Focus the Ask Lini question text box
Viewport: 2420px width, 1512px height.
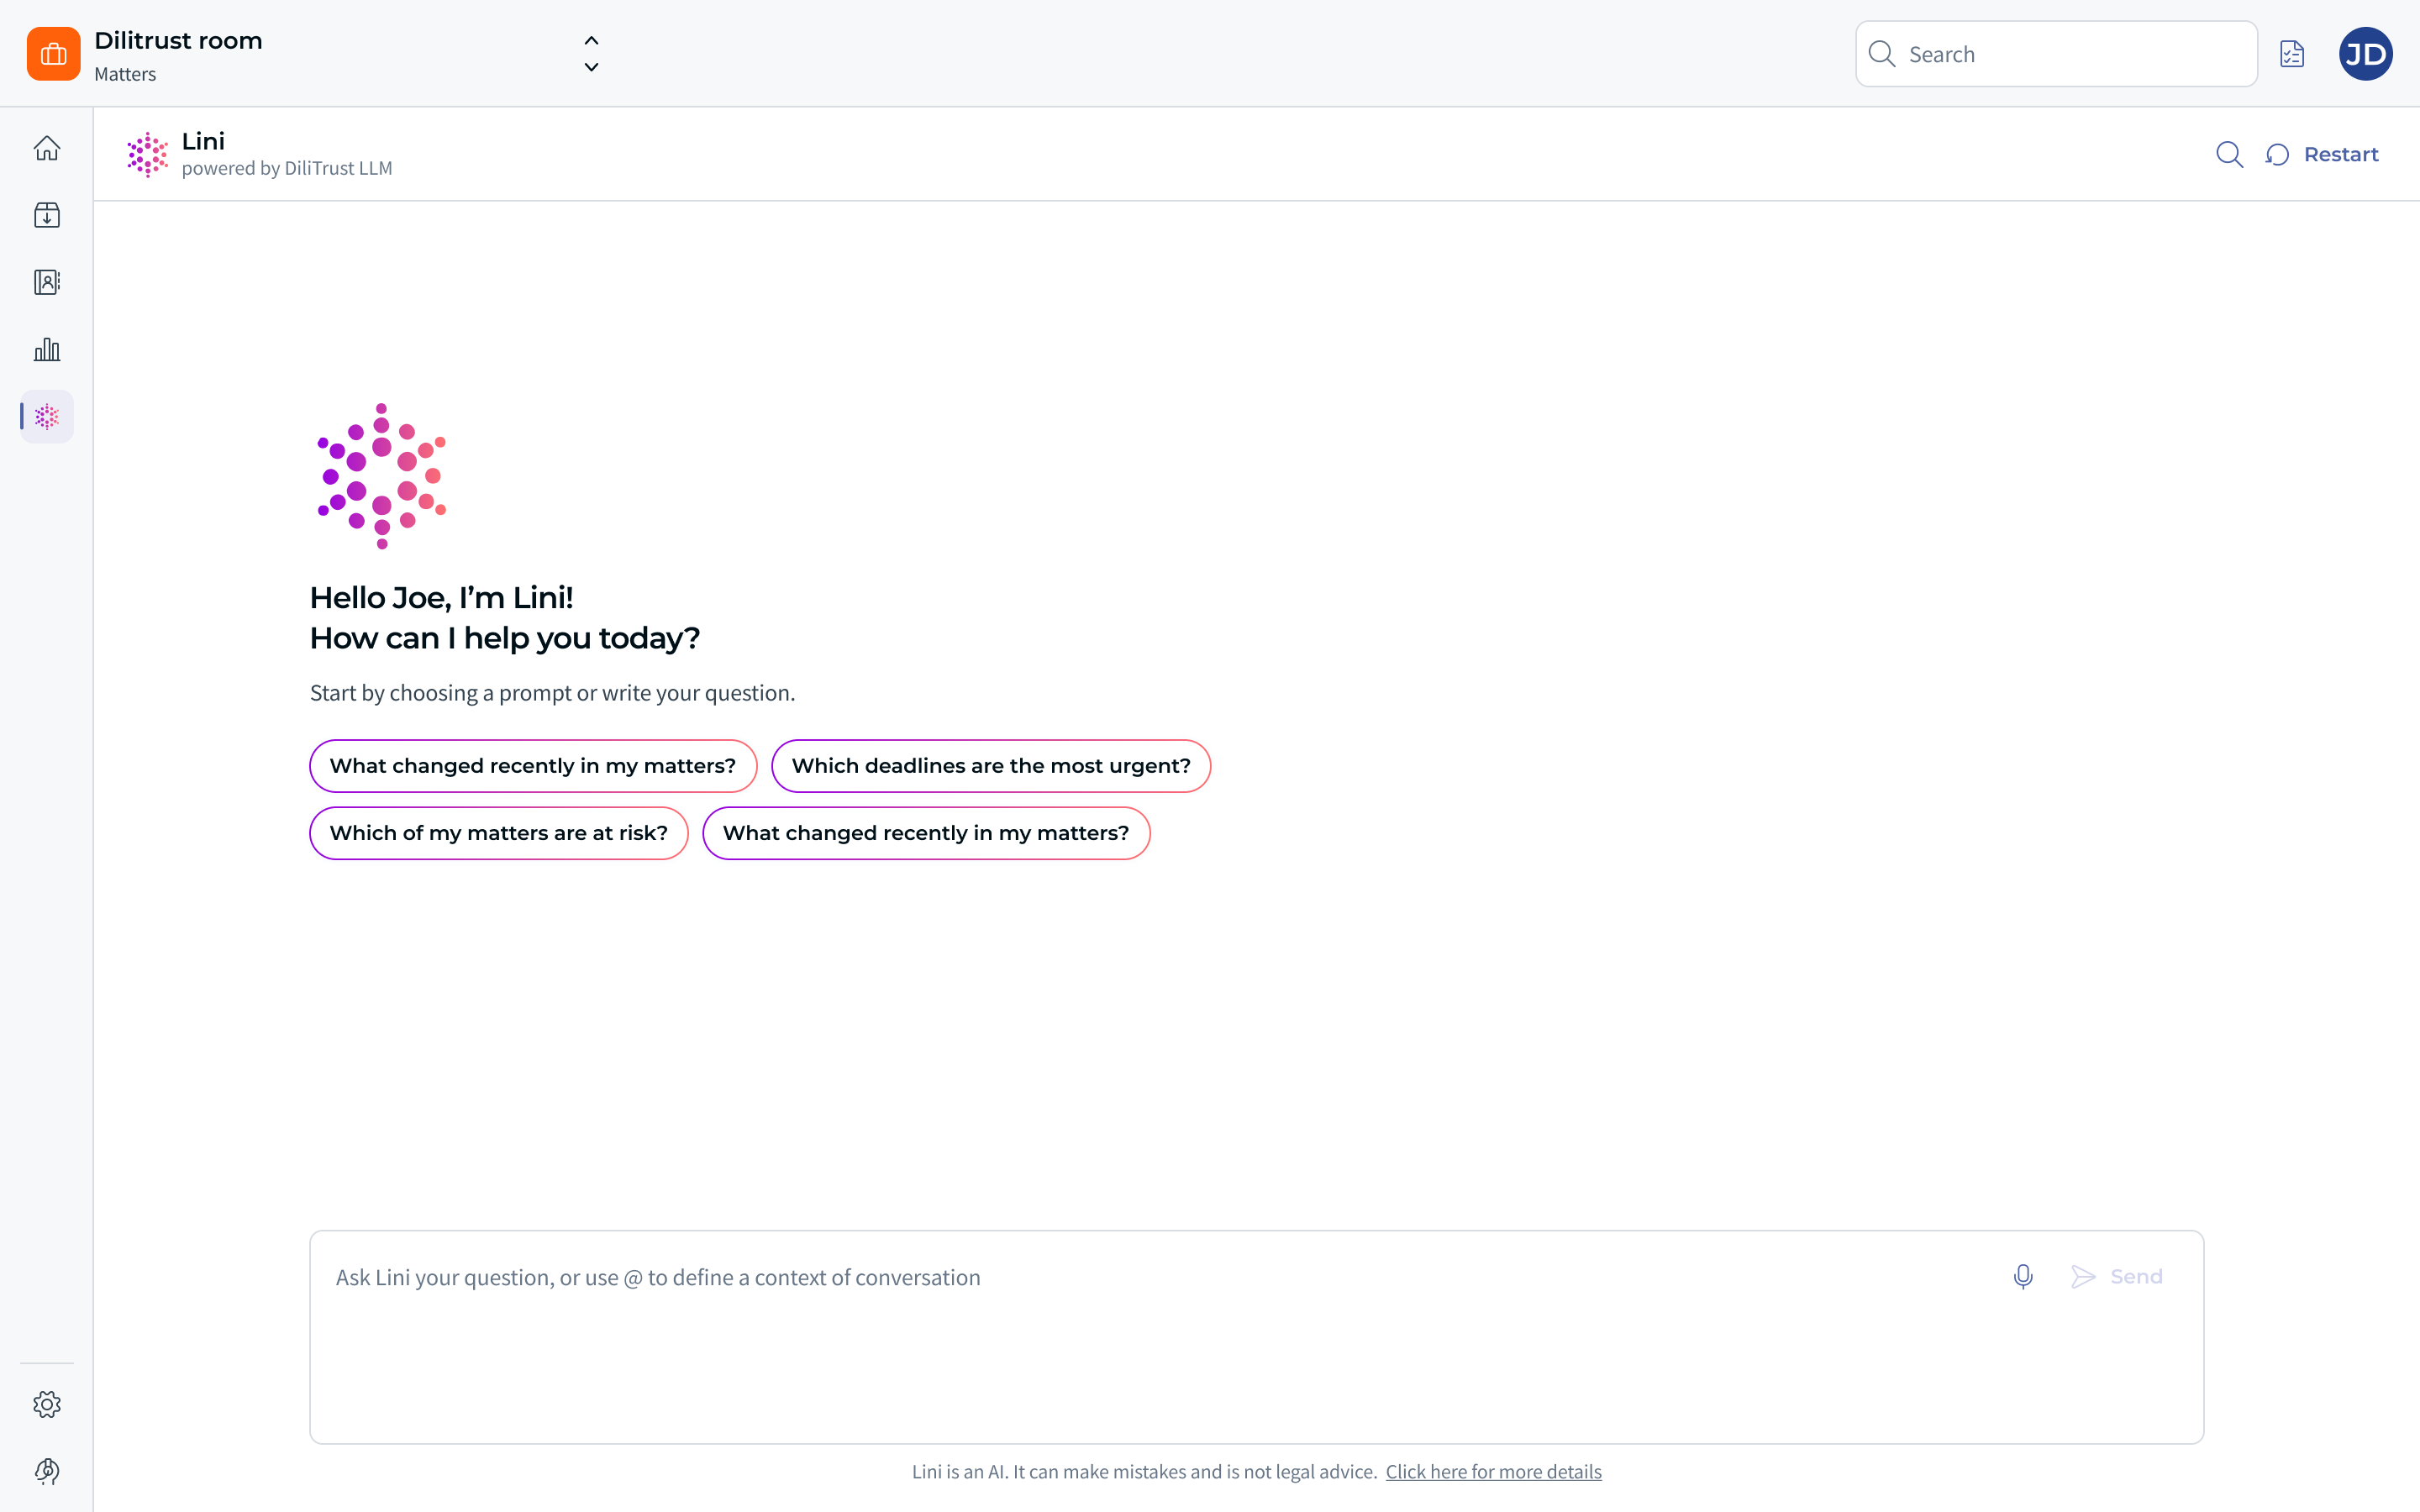pyautogui.click(x=1256, y=1337)
